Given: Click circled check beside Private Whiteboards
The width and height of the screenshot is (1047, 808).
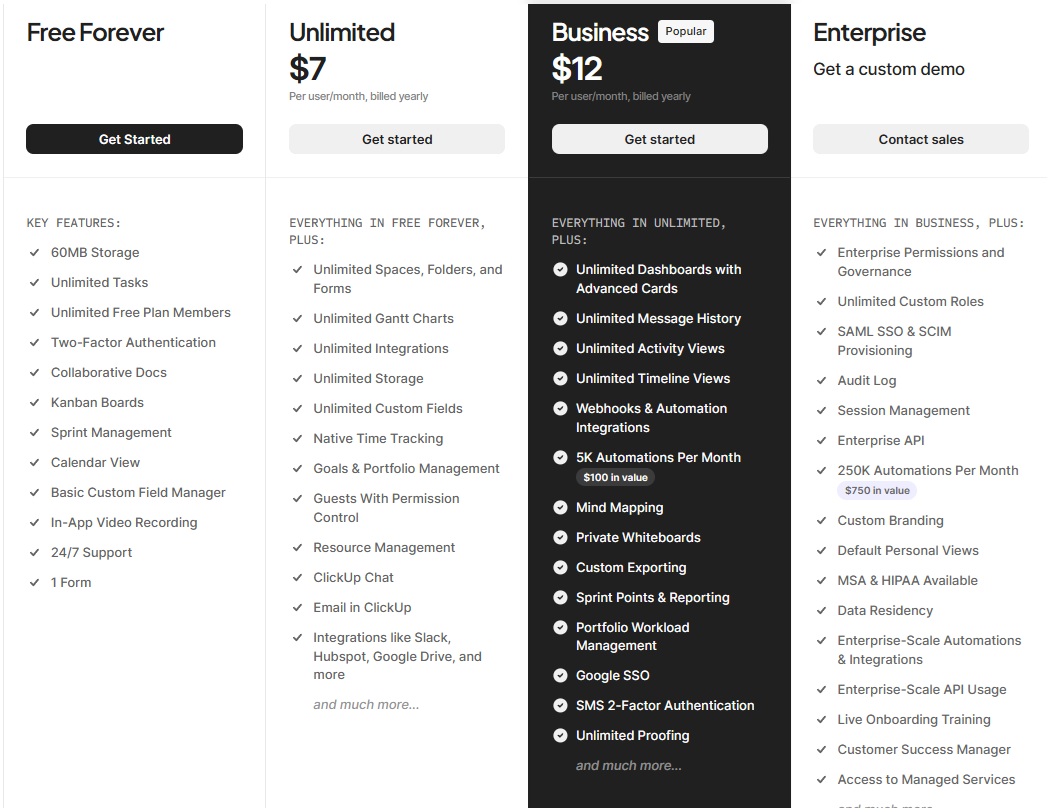Looking at the screenshot, I should 560,538.
